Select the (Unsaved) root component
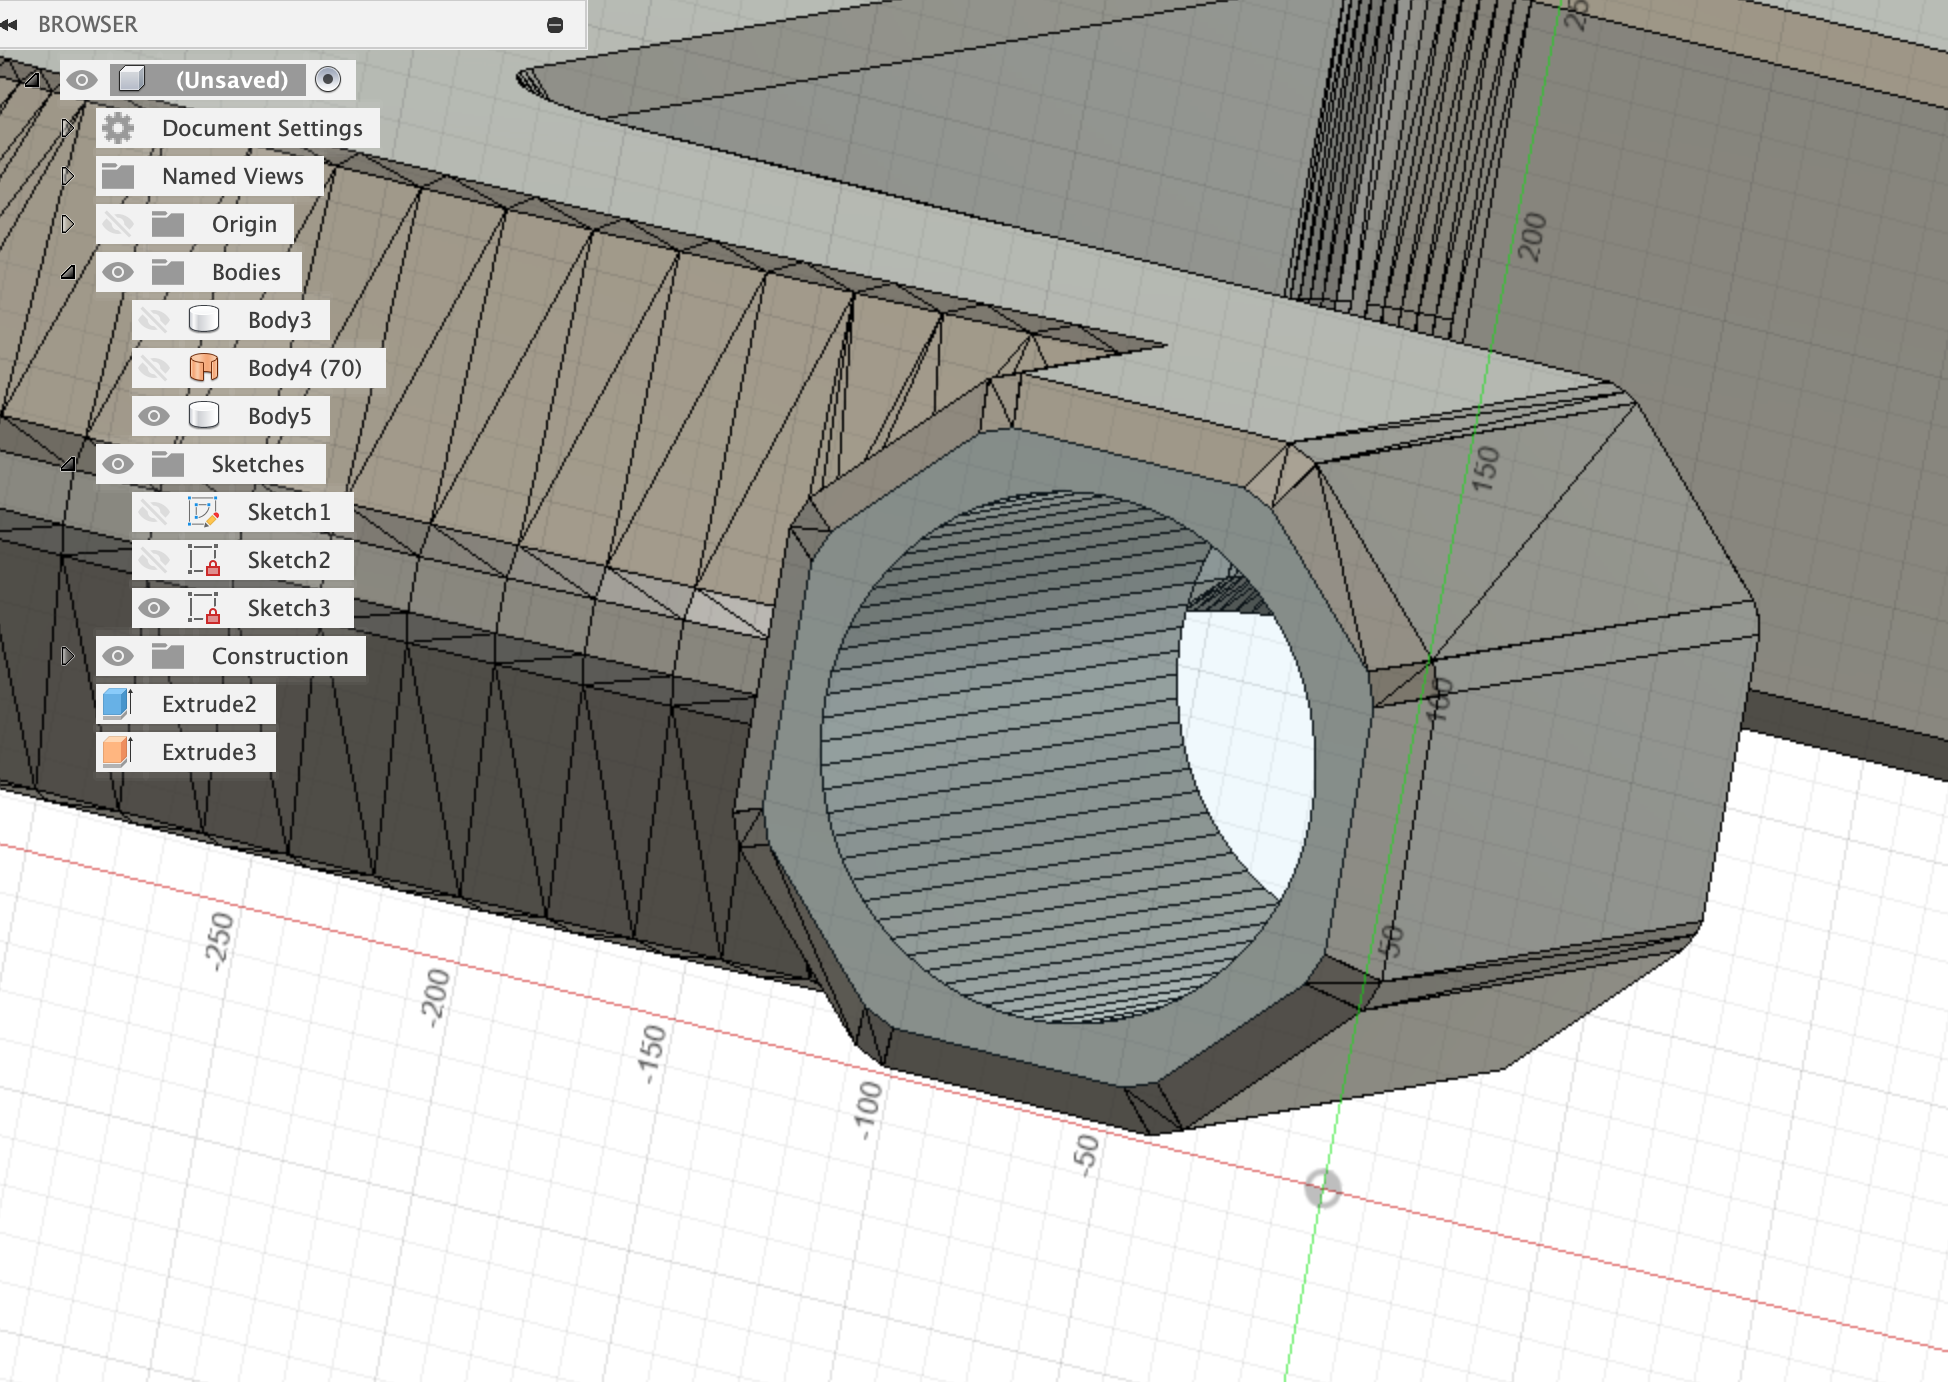1948x1382 pixels. click(231, 80)
